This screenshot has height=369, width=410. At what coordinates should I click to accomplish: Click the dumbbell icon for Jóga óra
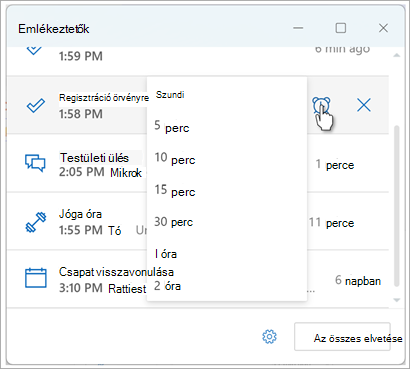click(x=35, y=222)
